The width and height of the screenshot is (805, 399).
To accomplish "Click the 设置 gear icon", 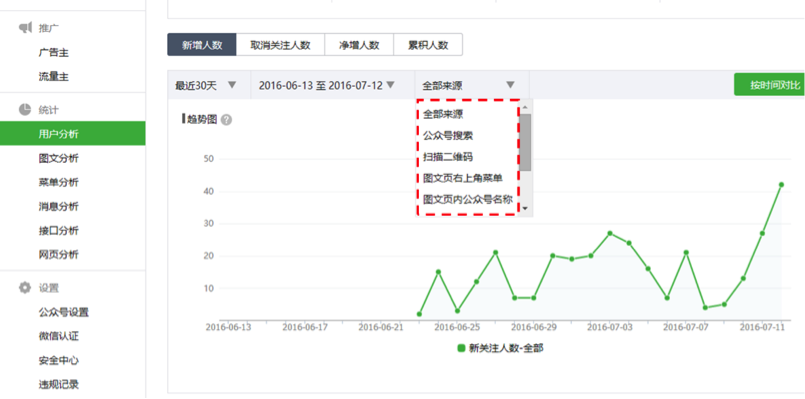I will [25, 288].
